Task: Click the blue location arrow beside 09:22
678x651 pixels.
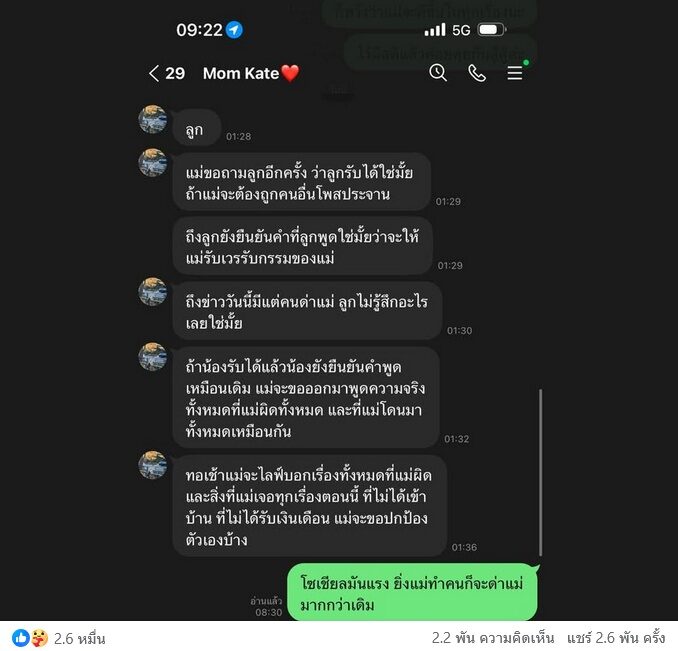Action: [x=234, y=30]
